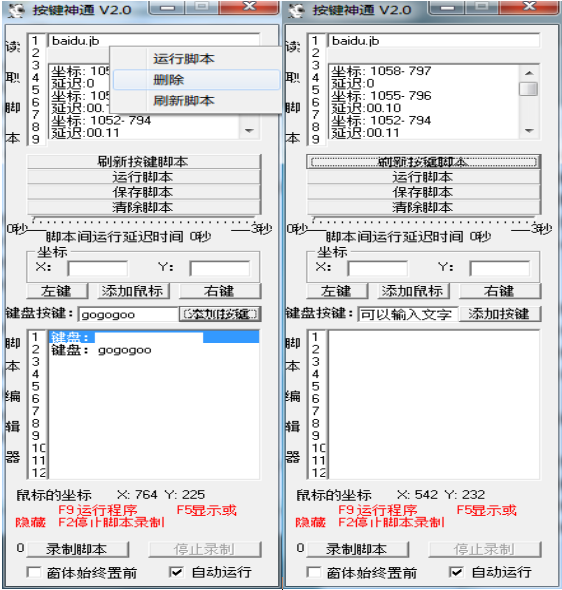Click line 坐标: 1058- 797 in right preview
This screenshot has width=562, height=590.
[381, 71]
